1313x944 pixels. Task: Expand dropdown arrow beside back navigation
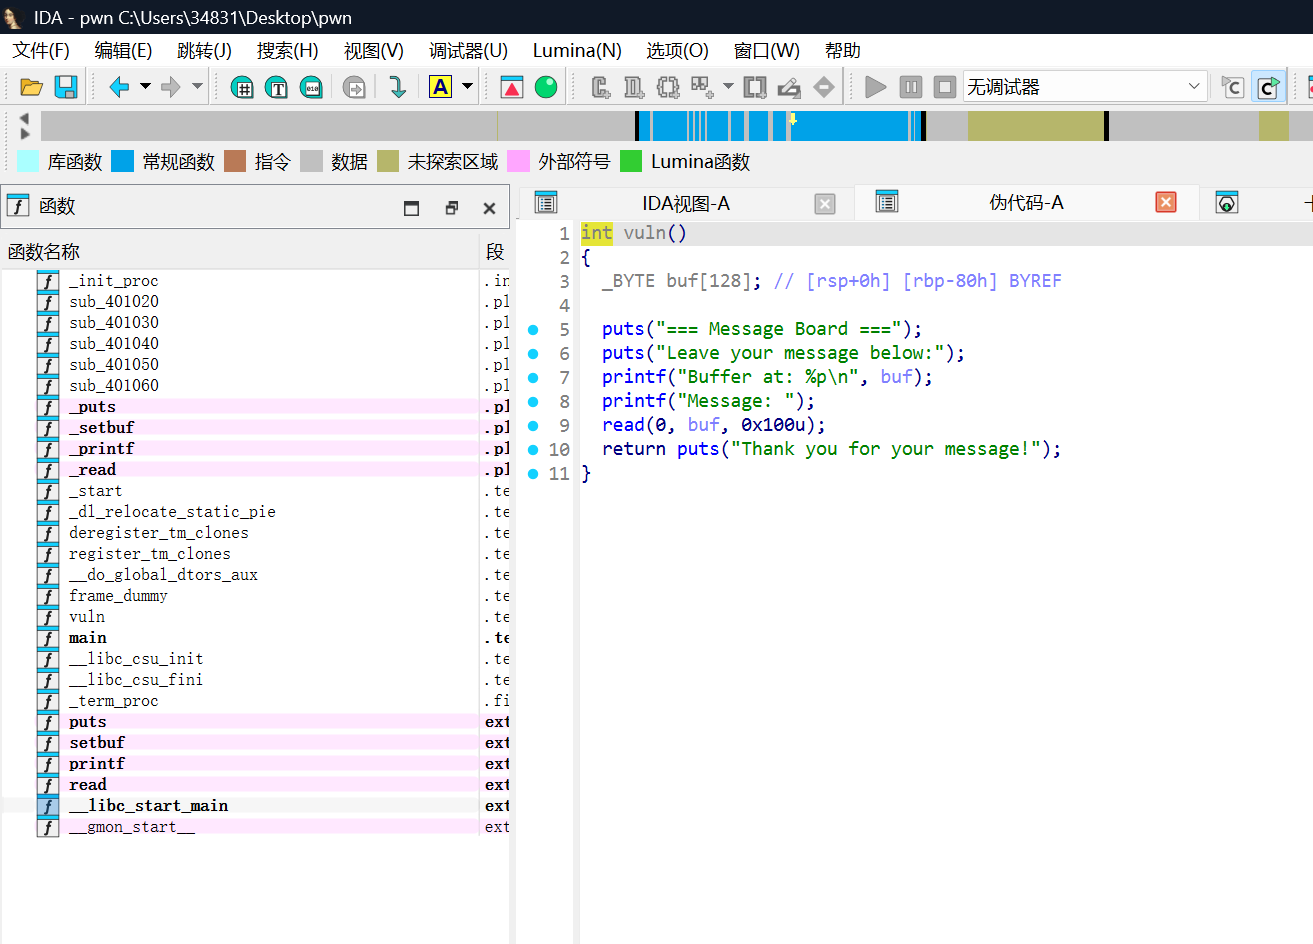(145, 87)
